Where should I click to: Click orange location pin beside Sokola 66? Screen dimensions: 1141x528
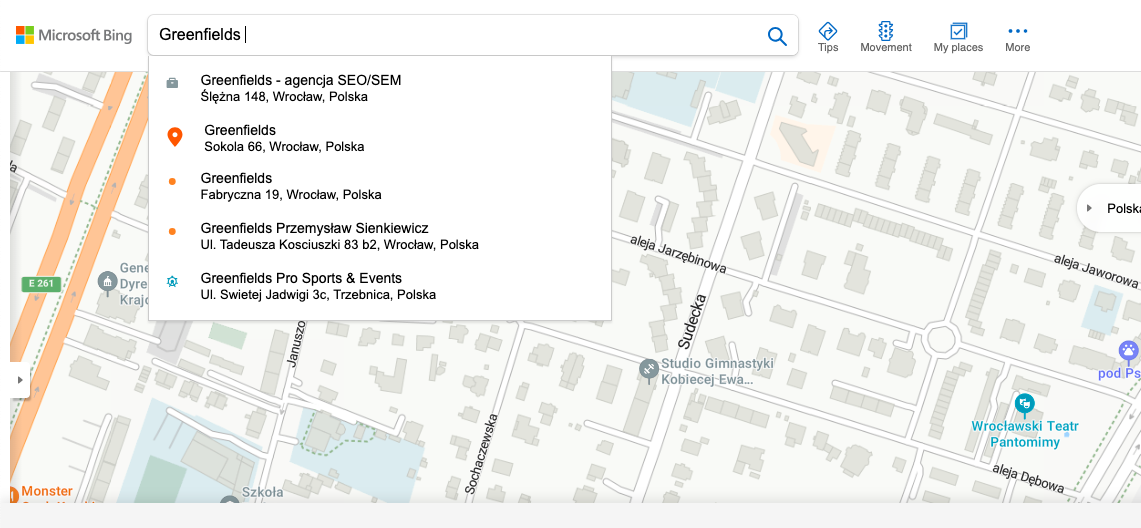[x=175, y=136]
